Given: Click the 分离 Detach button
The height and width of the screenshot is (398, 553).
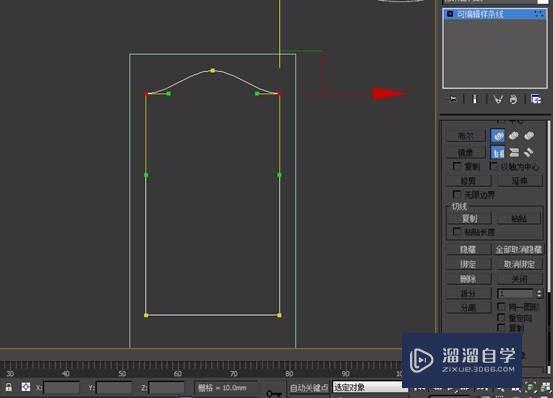Looking at the screenshot, I should [x=468, y=308].
